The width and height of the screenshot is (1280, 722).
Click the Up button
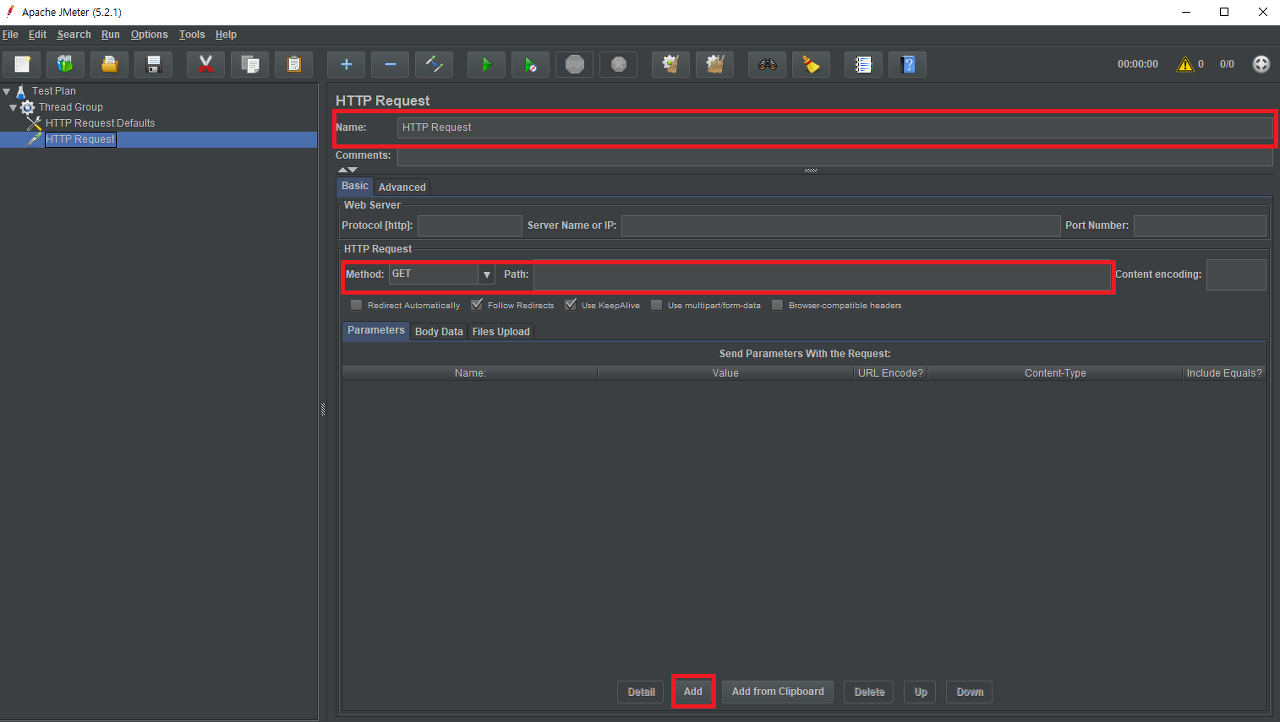tap(921, 691)
